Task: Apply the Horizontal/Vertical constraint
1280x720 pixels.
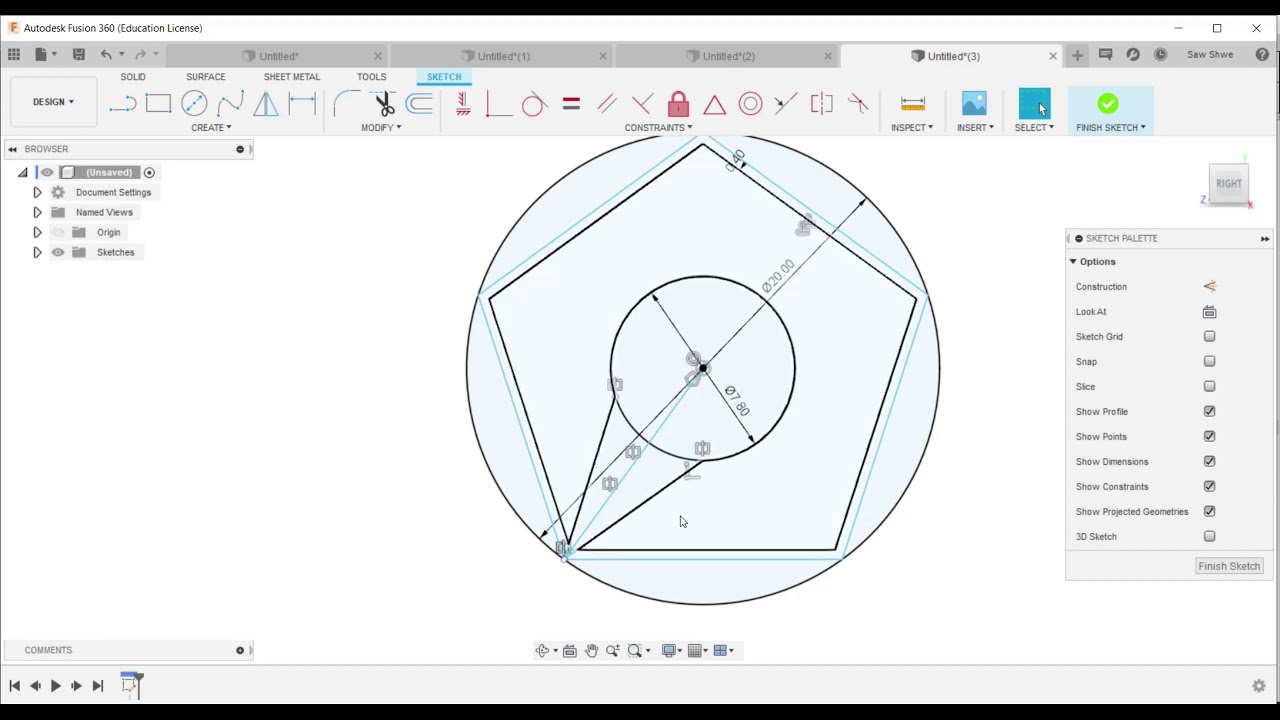Action: coord(463,103)
